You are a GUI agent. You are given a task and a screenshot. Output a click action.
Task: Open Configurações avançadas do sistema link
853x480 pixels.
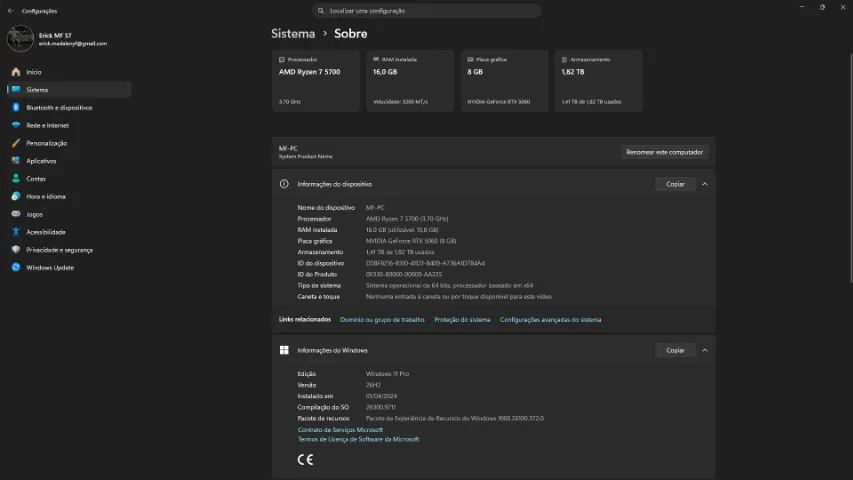point(551,320)
